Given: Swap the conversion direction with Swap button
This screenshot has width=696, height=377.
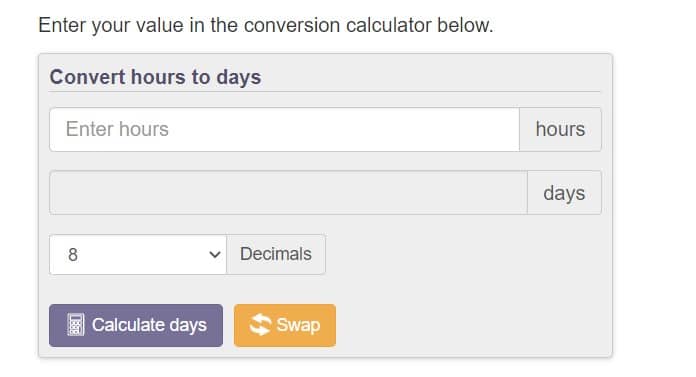Looking at the screenshot, I should pos(285,325).
